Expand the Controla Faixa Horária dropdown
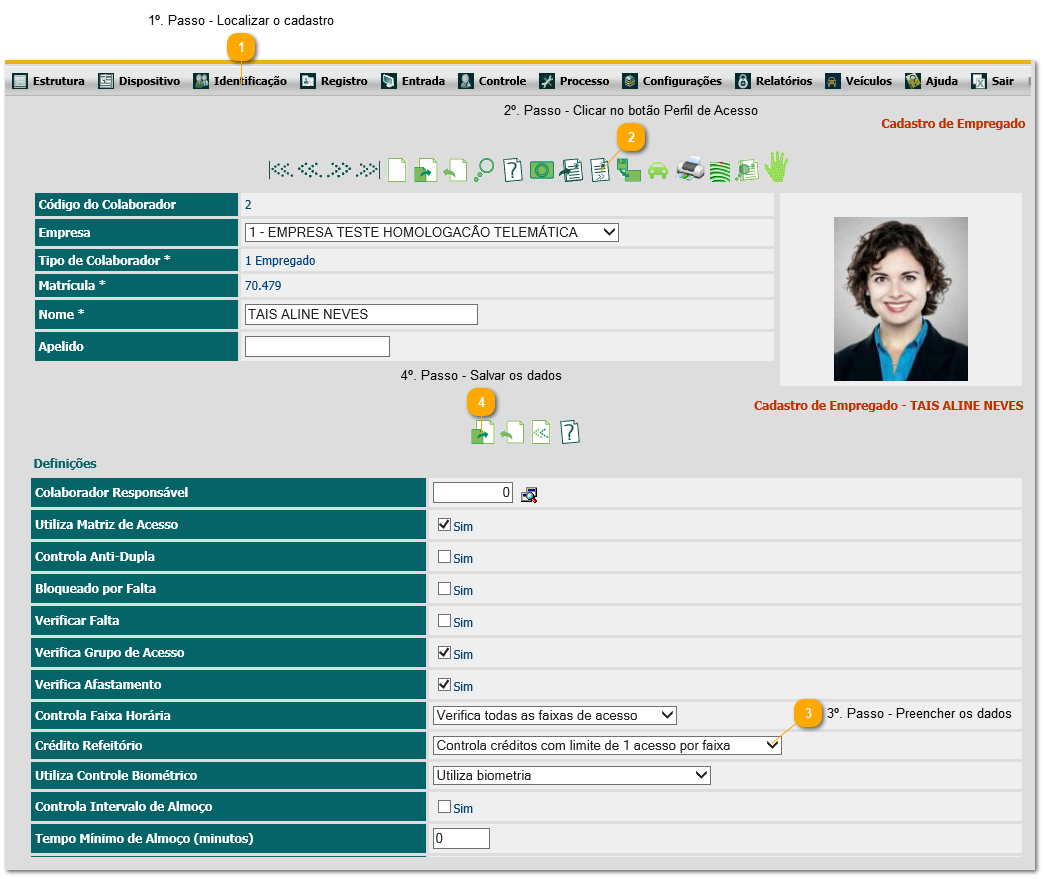The height and width of the screenshot is (879, 1044). (x=555, y=715)
